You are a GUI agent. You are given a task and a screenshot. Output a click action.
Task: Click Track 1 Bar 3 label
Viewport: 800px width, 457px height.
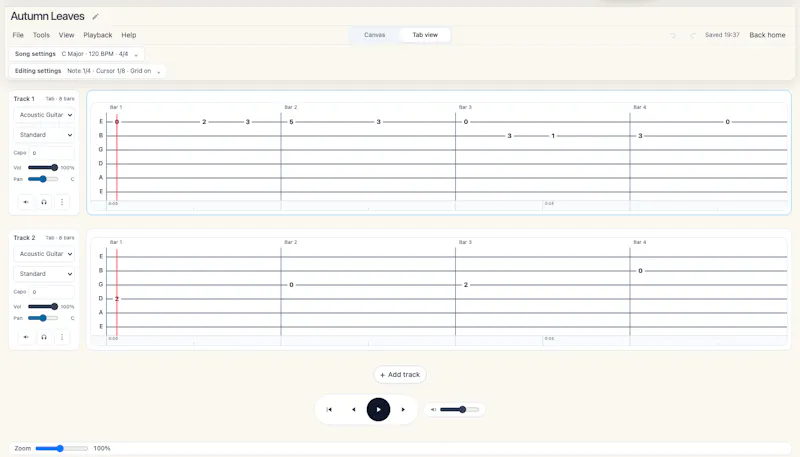pos(465,107)
